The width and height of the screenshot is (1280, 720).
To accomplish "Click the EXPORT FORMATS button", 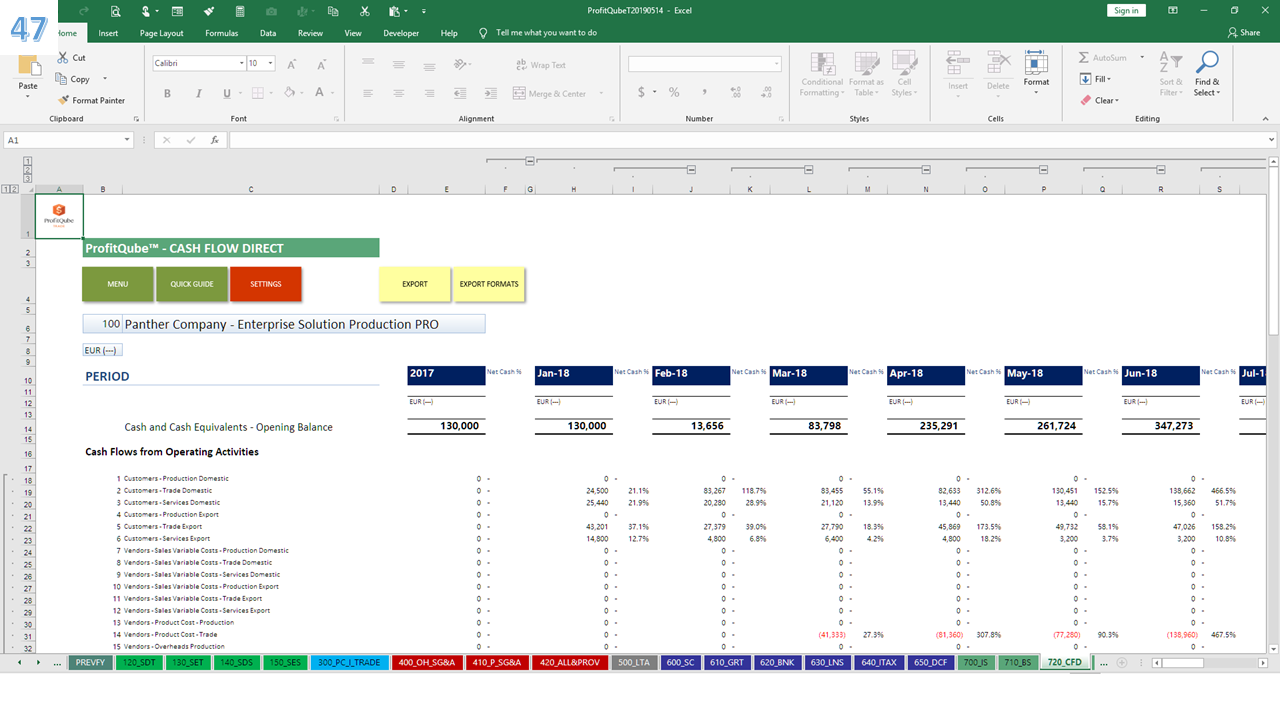I will (x=489, y=284).
